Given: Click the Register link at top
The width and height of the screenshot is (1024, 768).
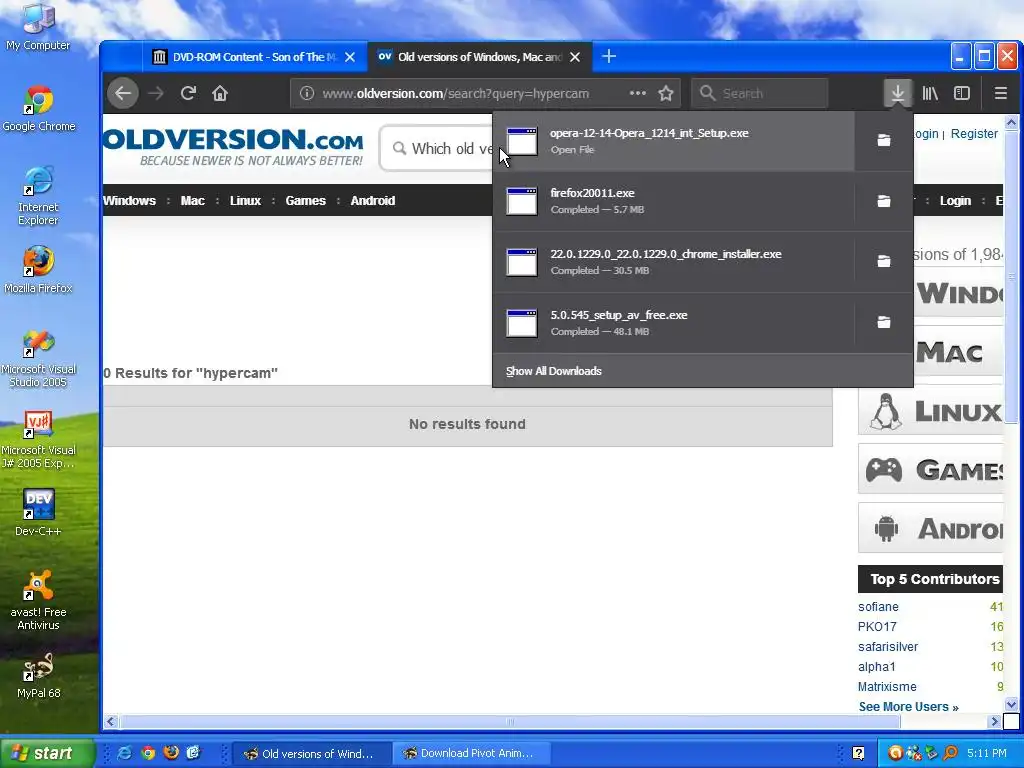Looking at the screenshot, I should [x=974, y=133].
